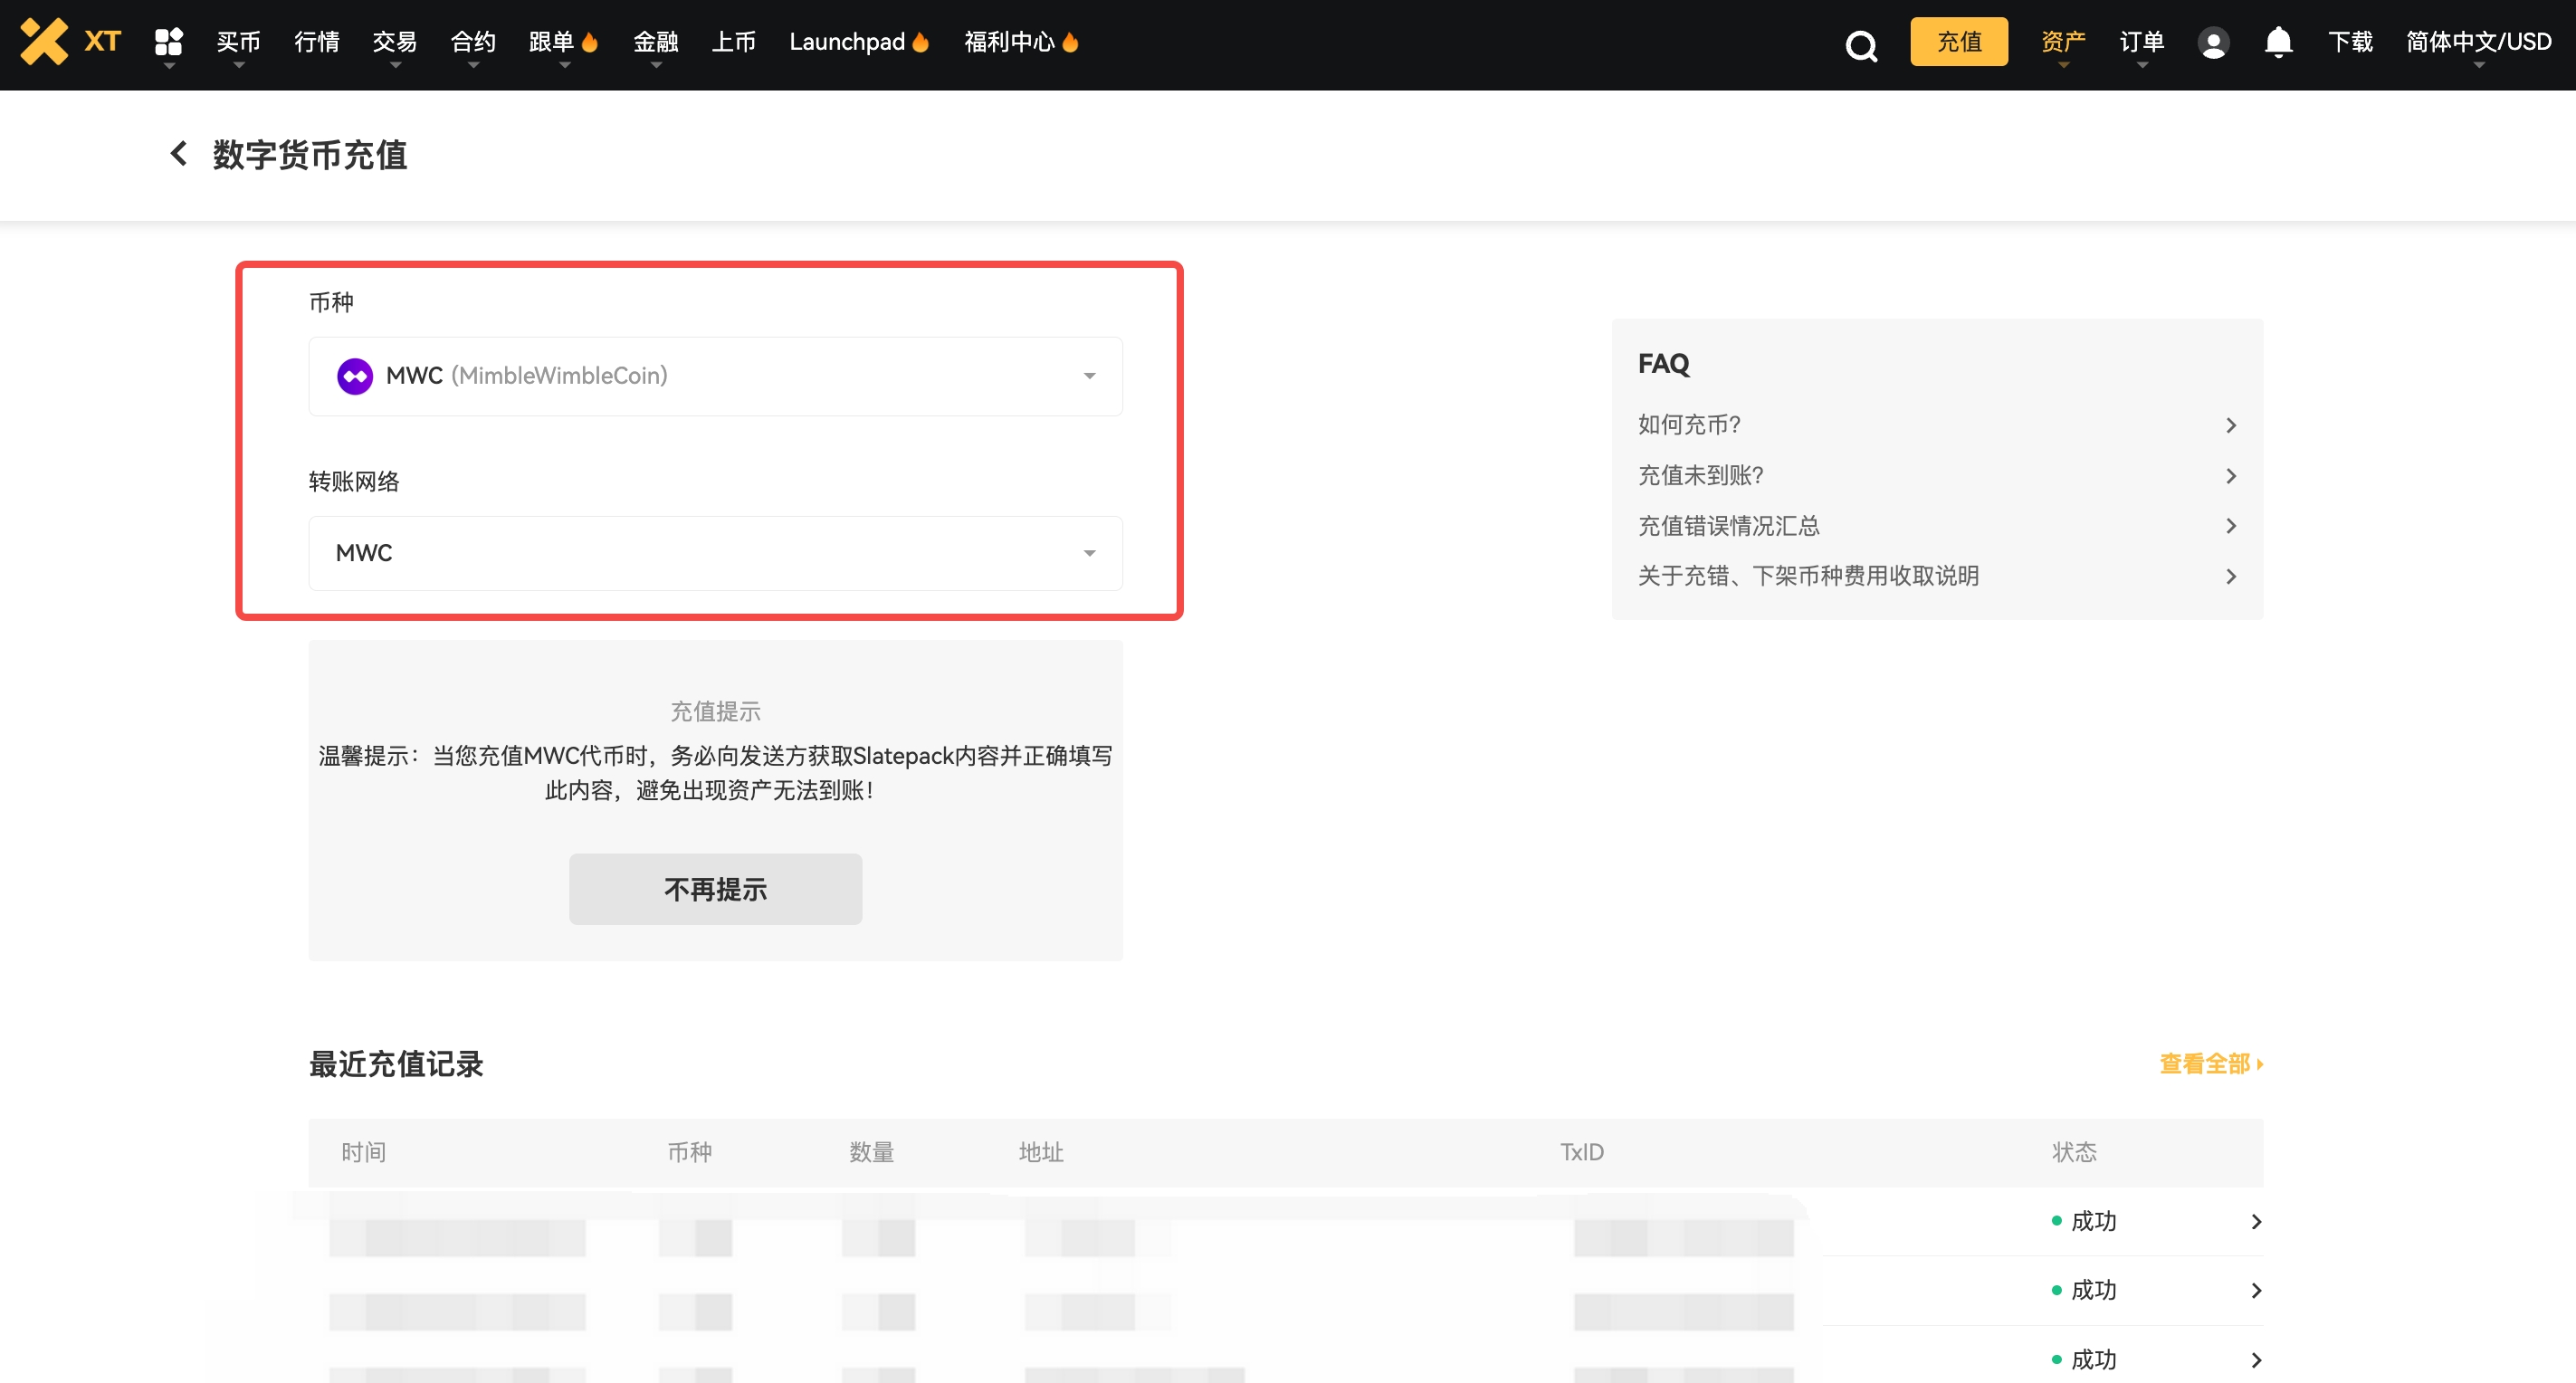Open notifications bell icon

[x=2278, y=42]
